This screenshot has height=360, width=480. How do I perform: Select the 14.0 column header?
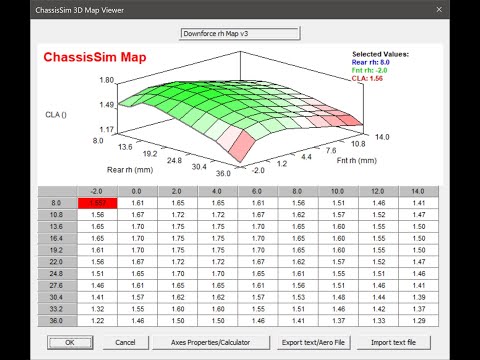click(x=419, y=191)
